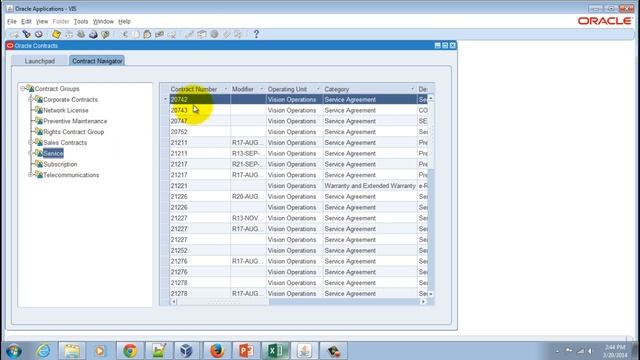The width and height of the screenshot is (640, 360).
Task: Click the Edit Field toolbar icon
Action: [x=189, y=34]
